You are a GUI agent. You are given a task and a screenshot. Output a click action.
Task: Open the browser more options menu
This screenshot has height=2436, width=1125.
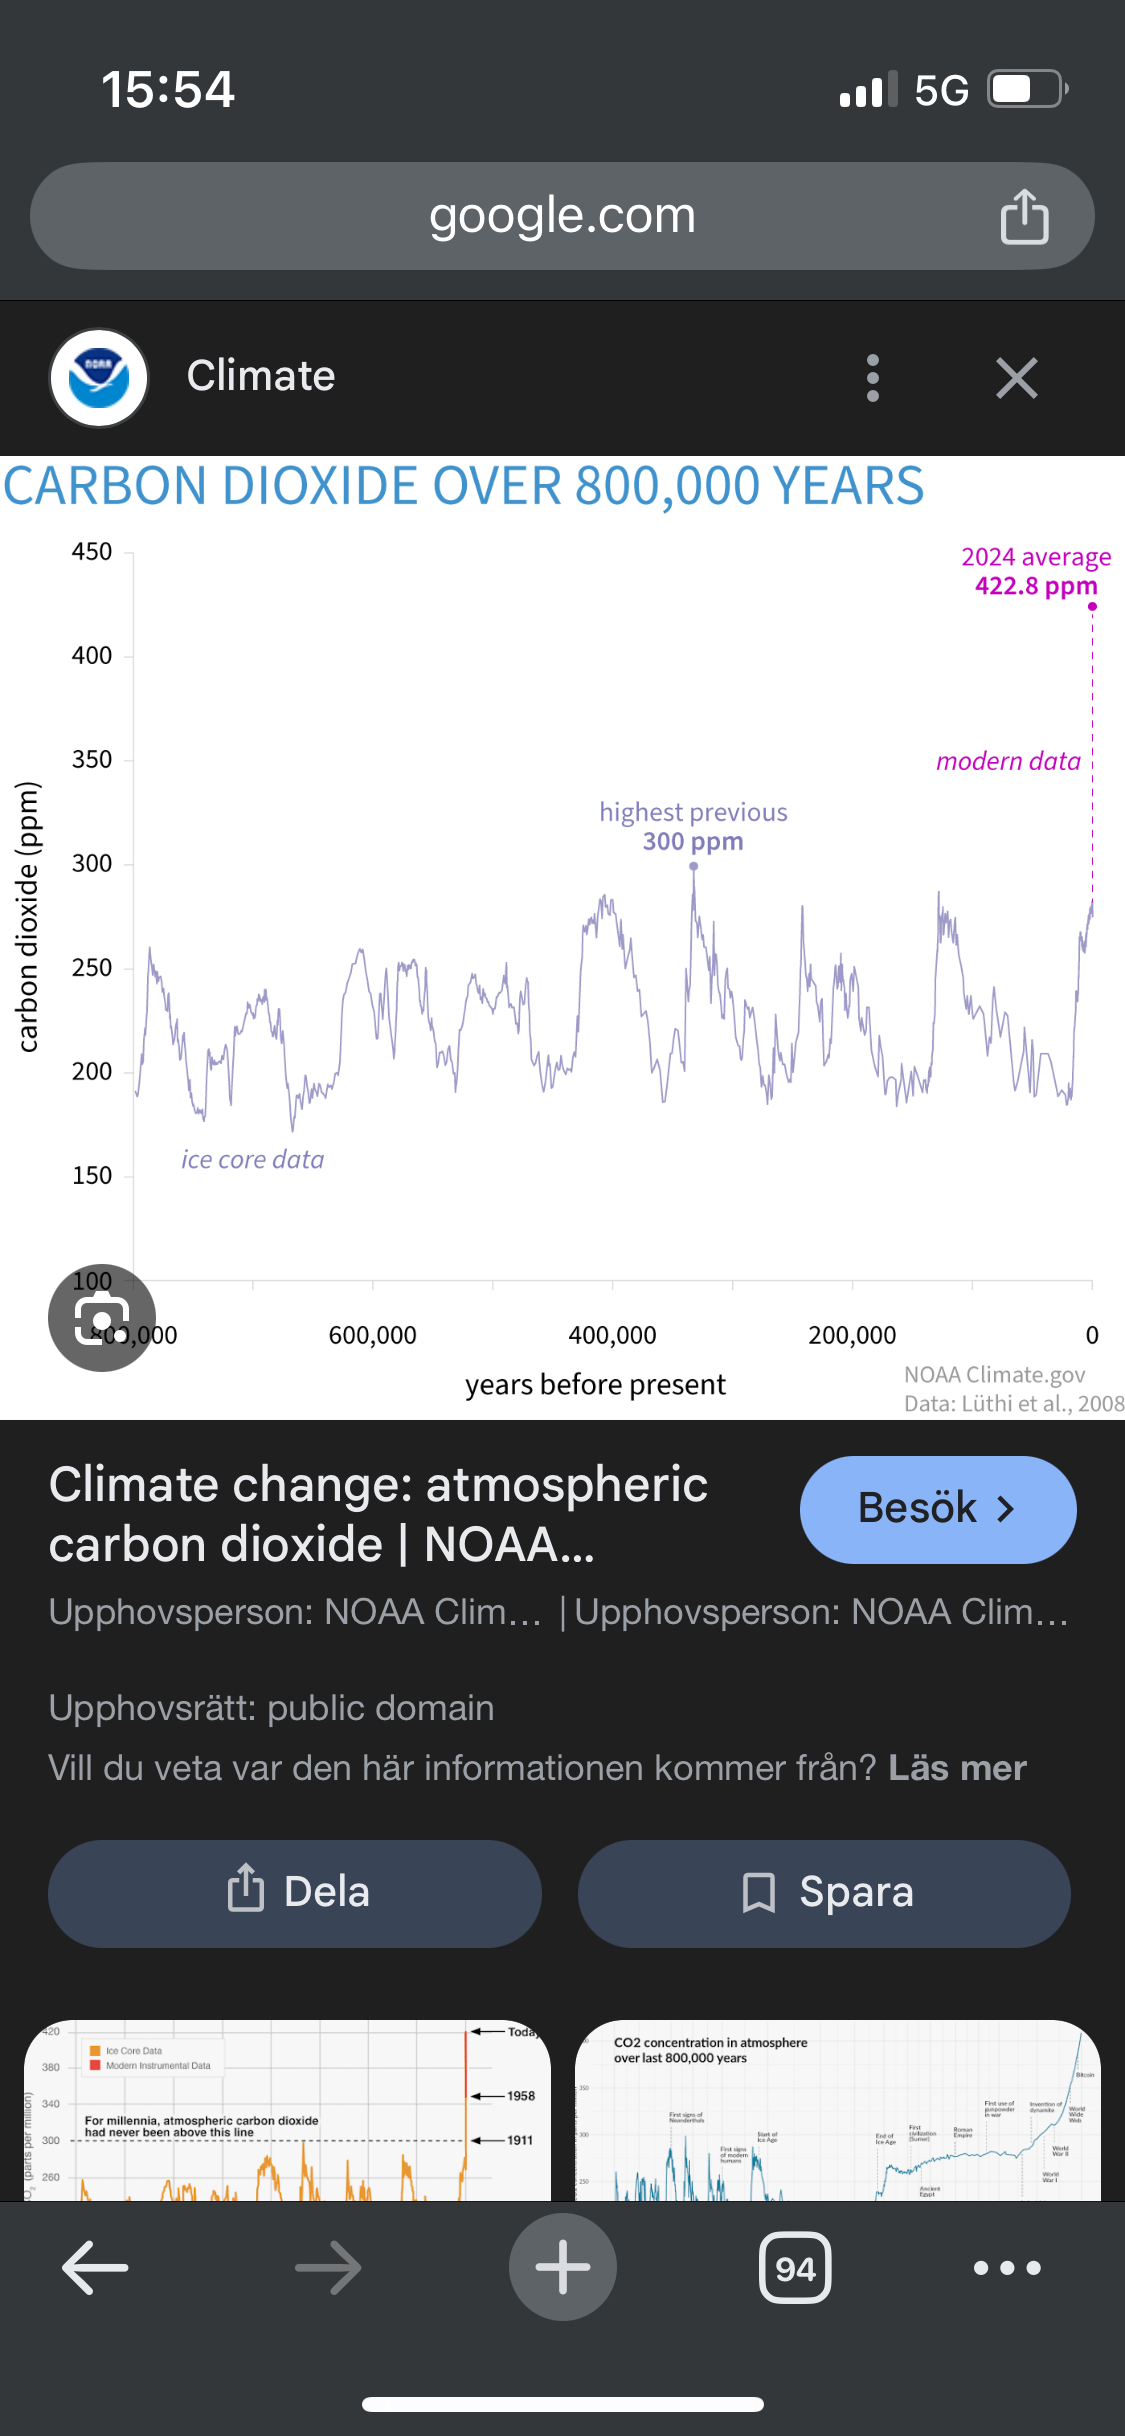click(x=1007, y=2267)
